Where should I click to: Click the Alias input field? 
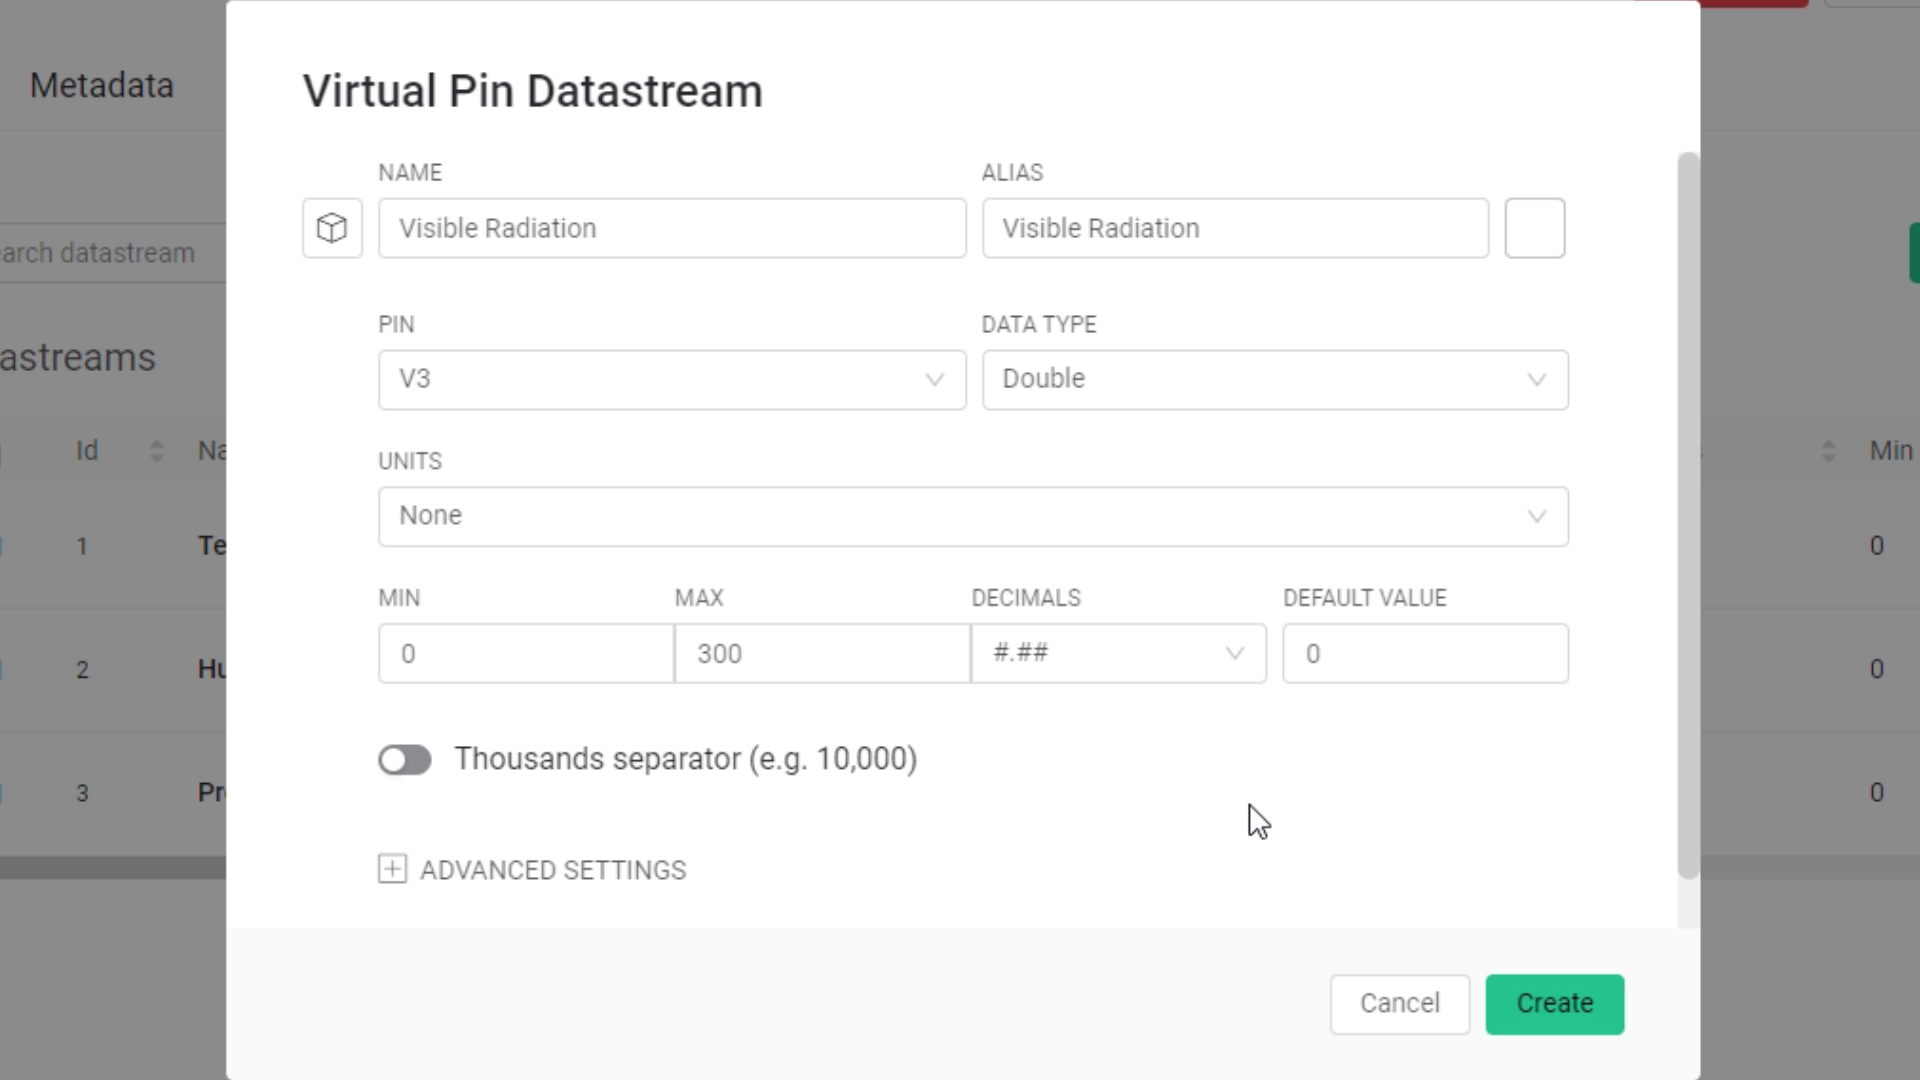click(x=1234, y=228)
